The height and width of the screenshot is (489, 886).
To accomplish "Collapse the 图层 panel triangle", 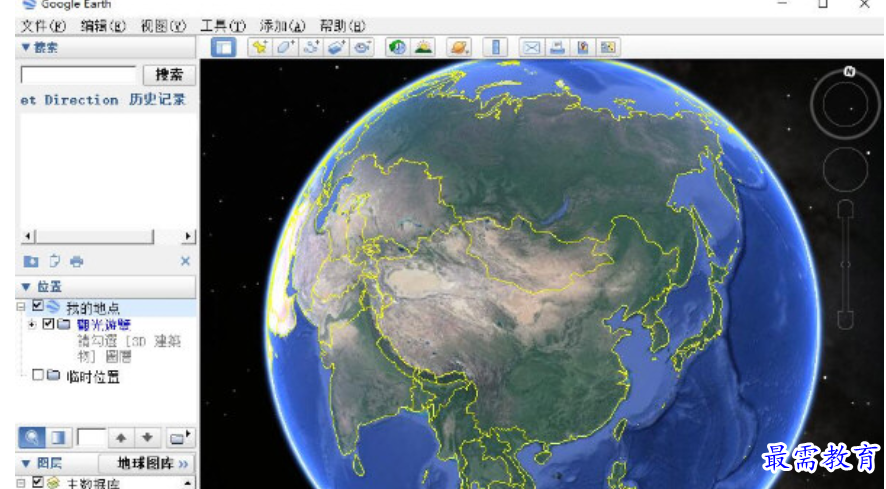I will tap(25, 463).
